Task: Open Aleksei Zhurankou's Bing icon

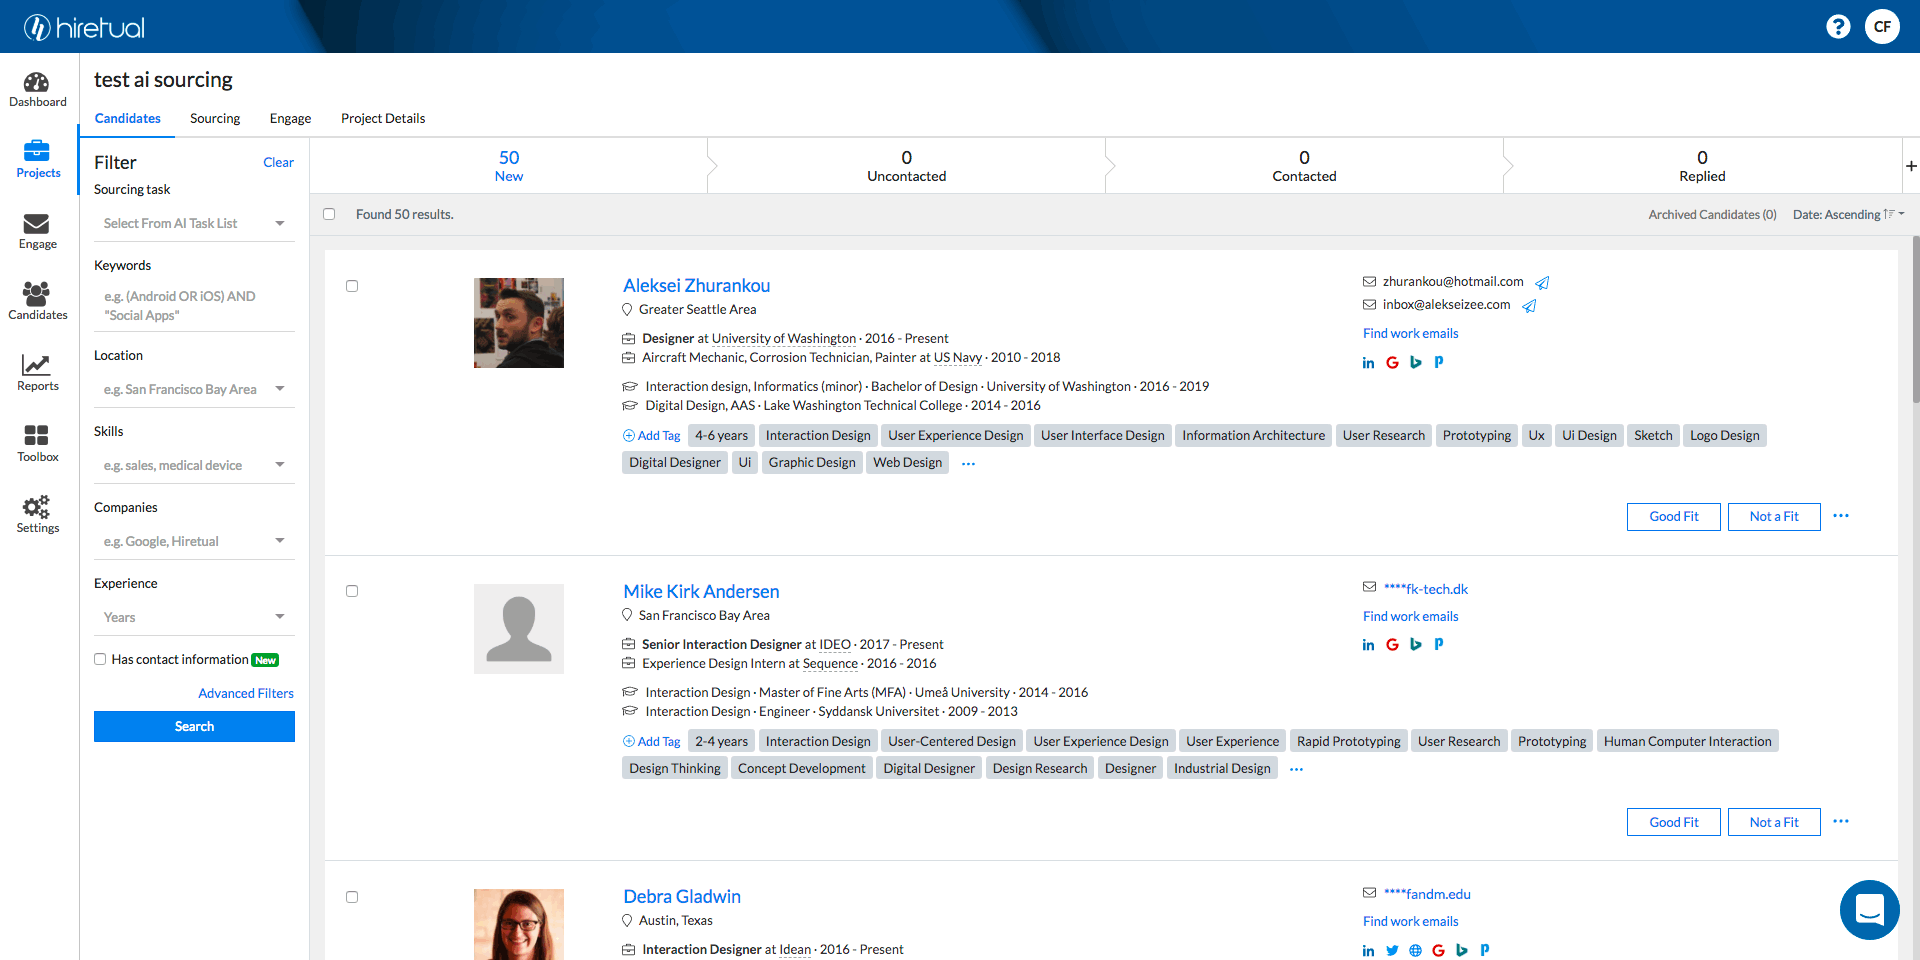Action: click(1416, 363)
